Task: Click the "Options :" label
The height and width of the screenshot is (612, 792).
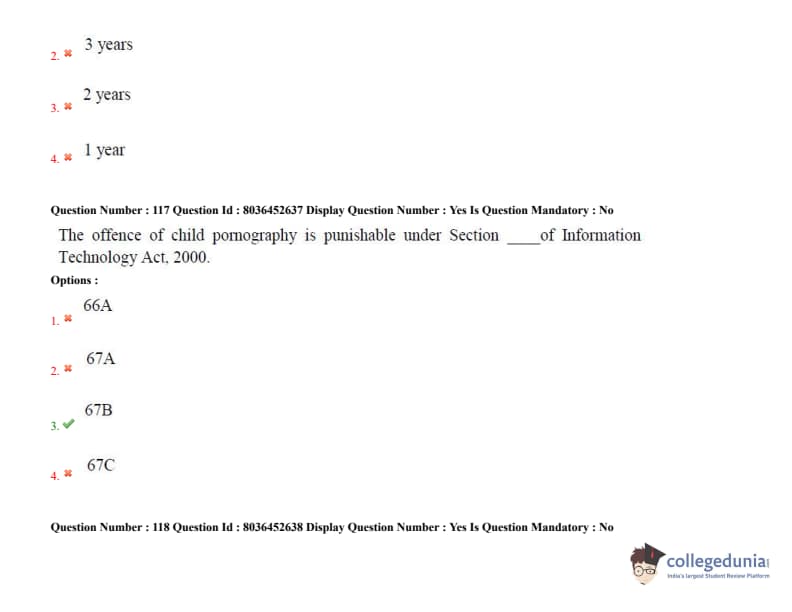Action: click(x=74, y=281)
